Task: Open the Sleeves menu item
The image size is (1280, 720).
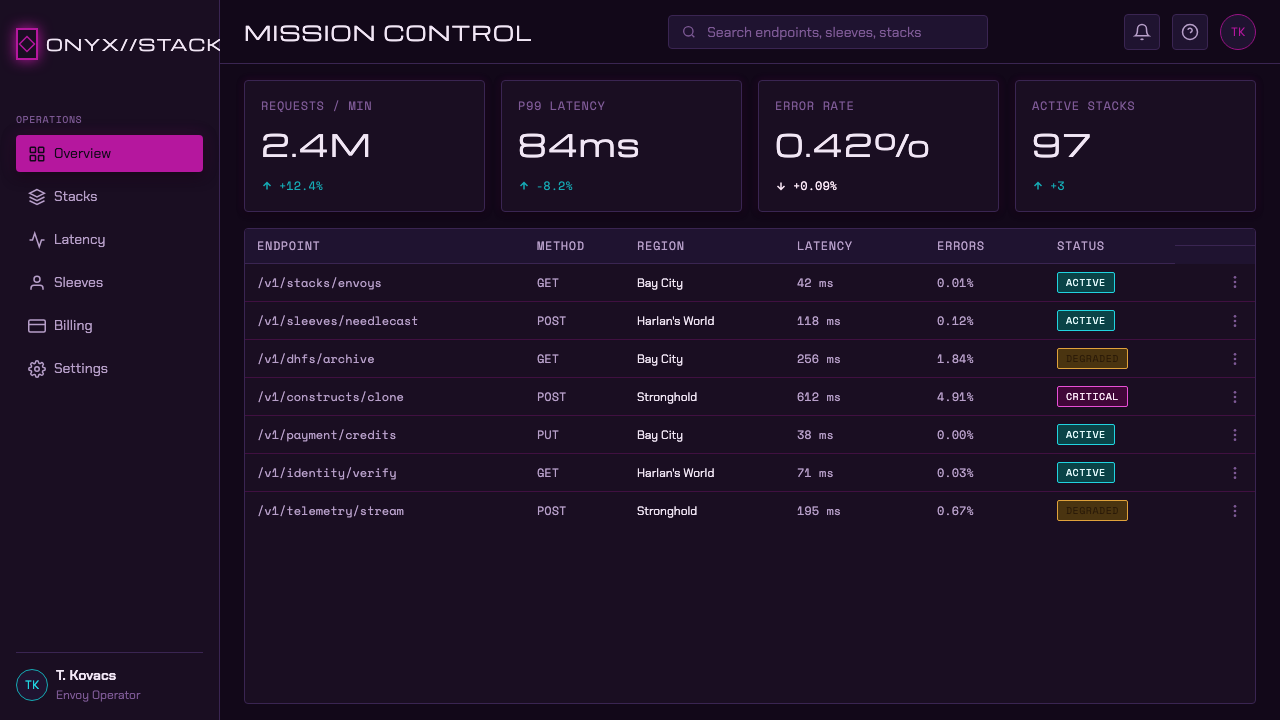Action: (109, 283)
